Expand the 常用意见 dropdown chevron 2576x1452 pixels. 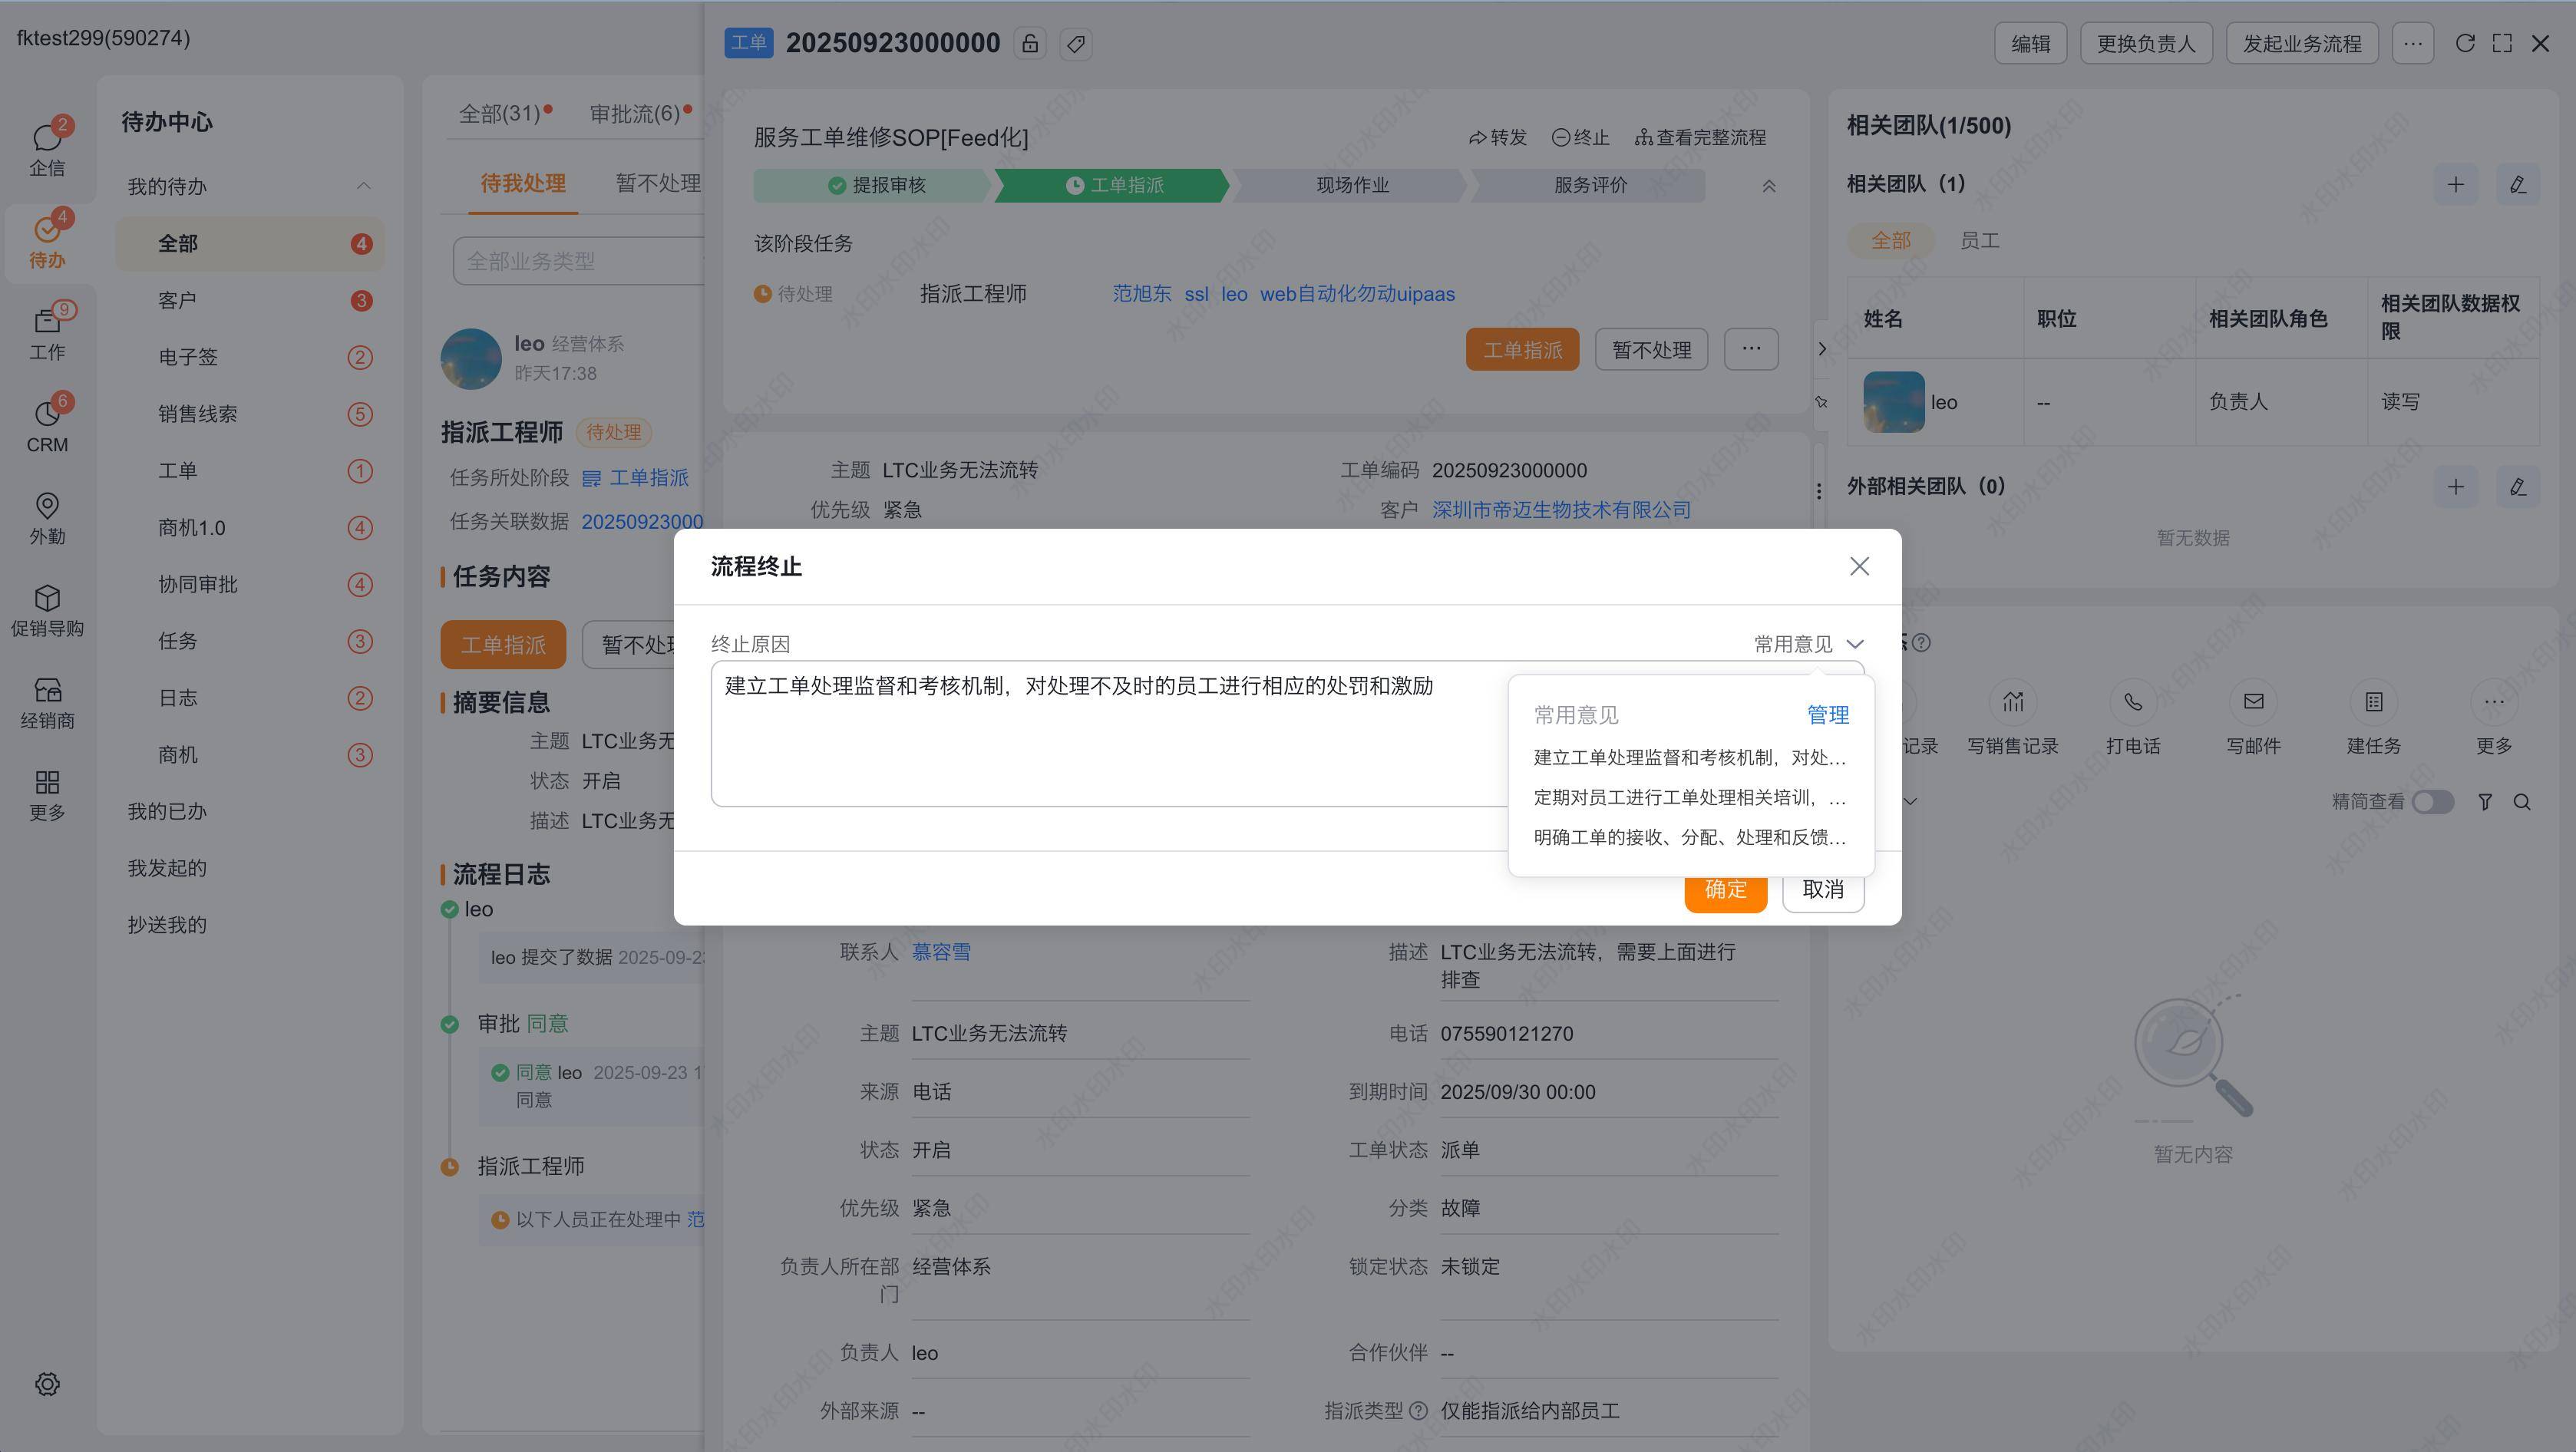coord(1855,644)
